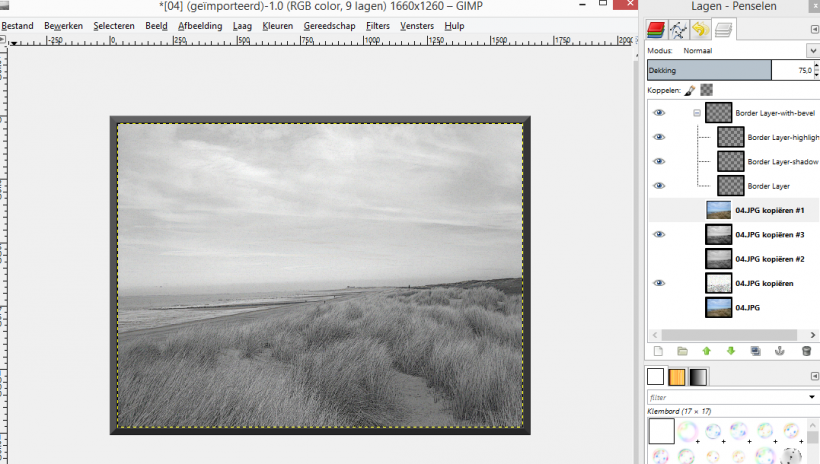Collapse the Border Layer-with-bevel group
Viewport: 820px width, 464px height.
tap(696, 113)
